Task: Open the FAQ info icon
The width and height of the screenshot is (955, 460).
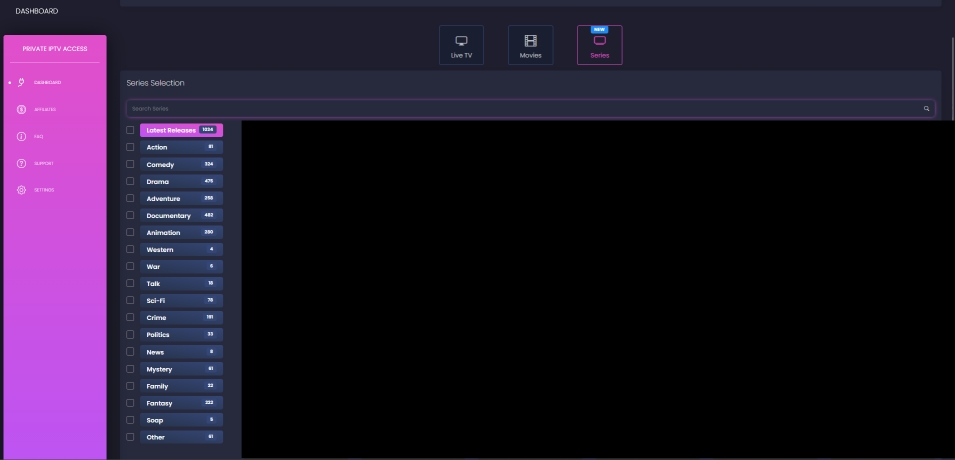Action: (x=21, y=136)
